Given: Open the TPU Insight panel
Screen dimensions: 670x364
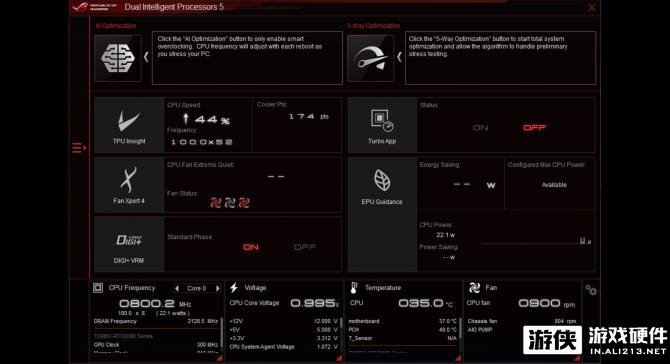Looking at the screenshot, I should click(x=129, y=125).
